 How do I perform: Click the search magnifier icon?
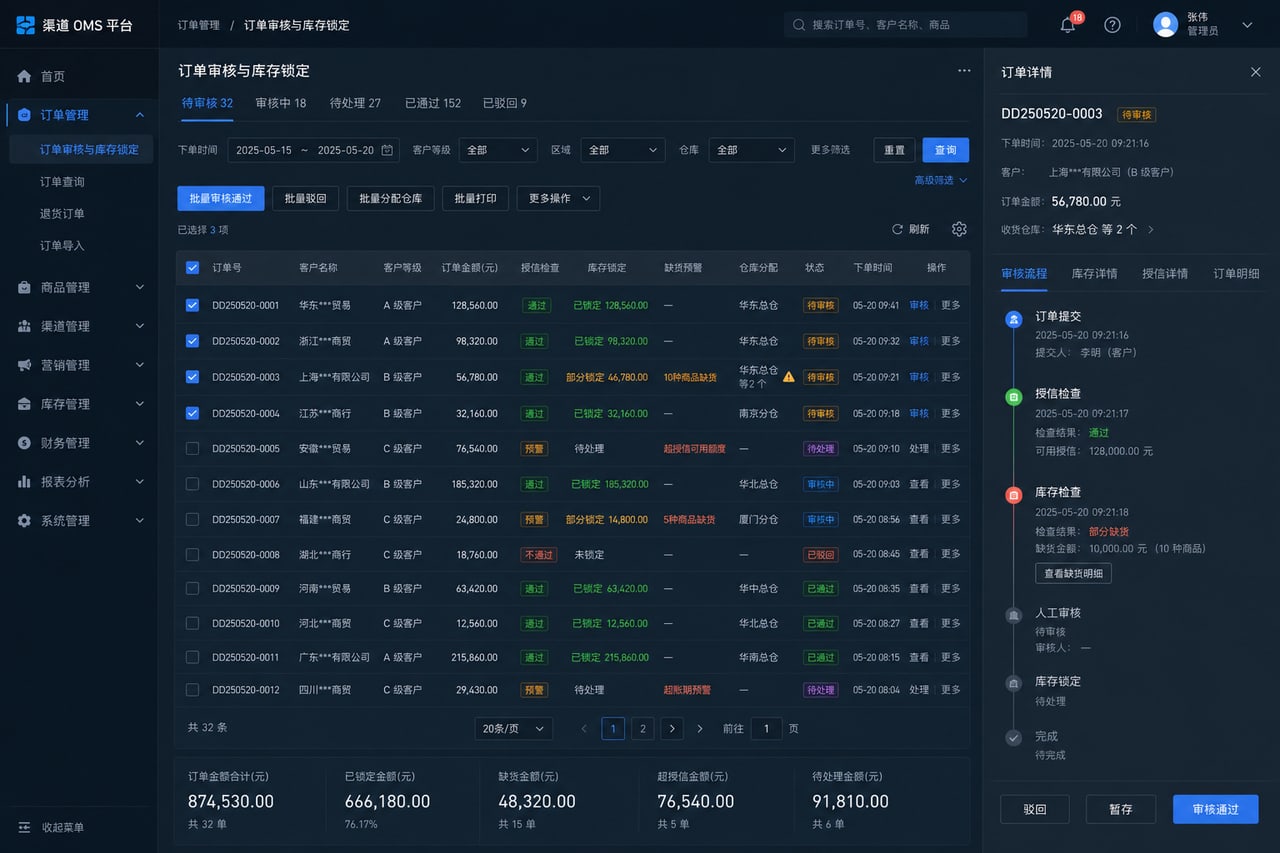(x=799, y=25)
